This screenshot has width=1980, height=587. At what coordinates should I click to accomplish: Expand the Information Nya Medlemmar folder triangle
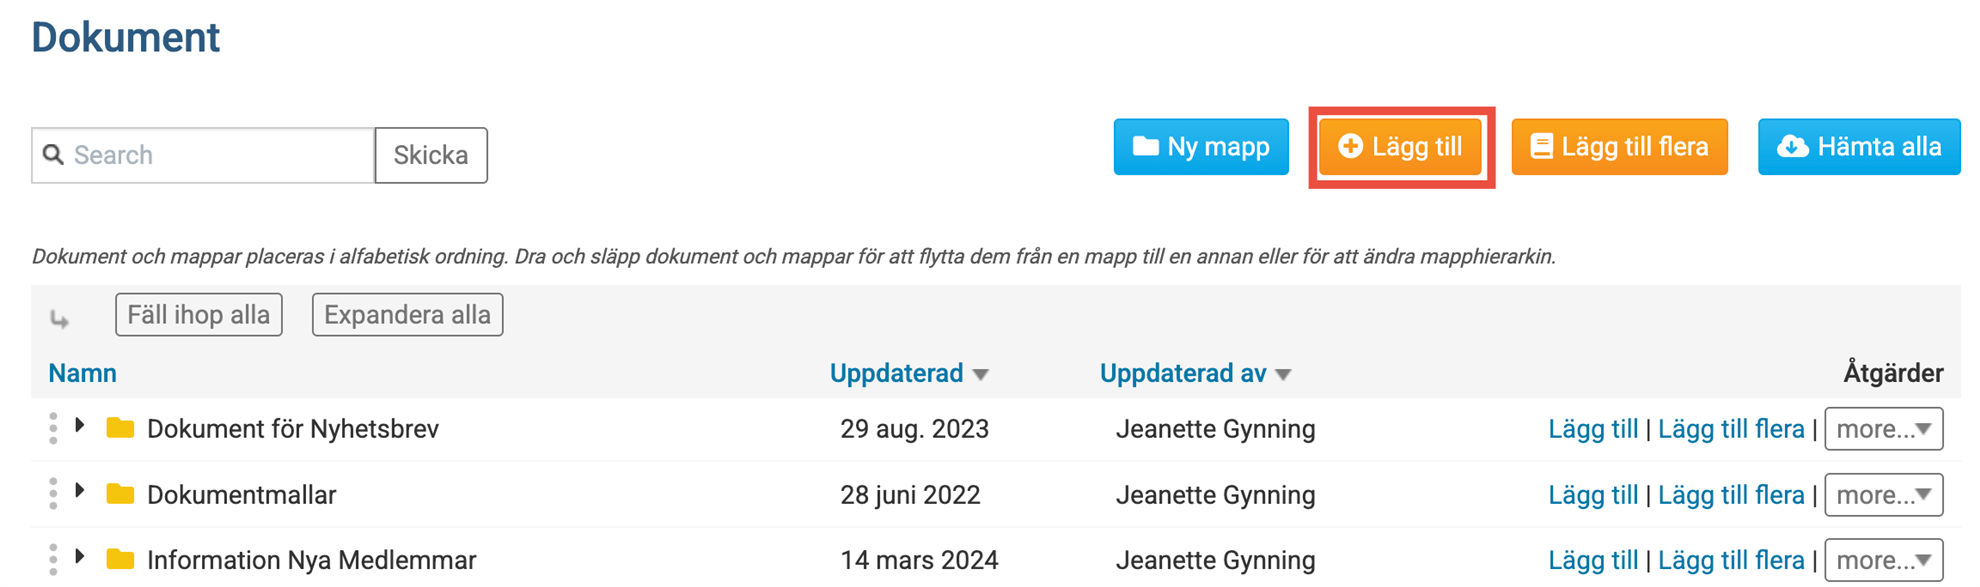80,557
